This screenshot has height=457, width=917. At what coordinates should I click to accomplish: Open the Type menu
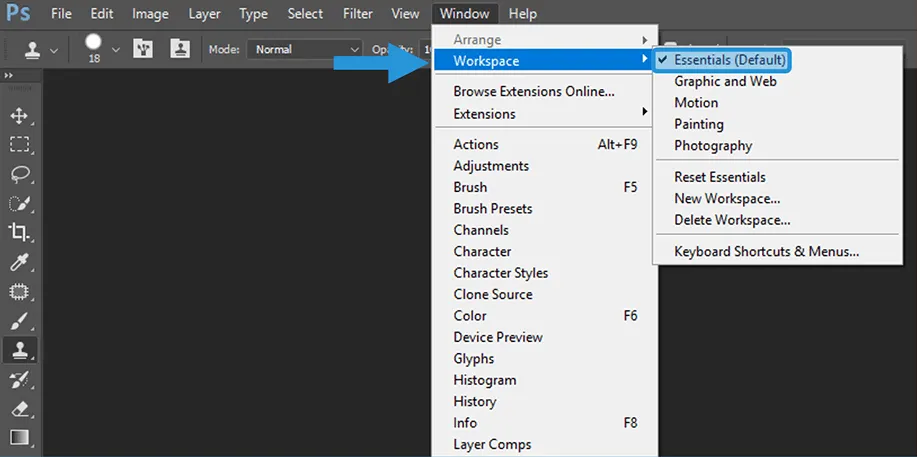pos(253,13)
